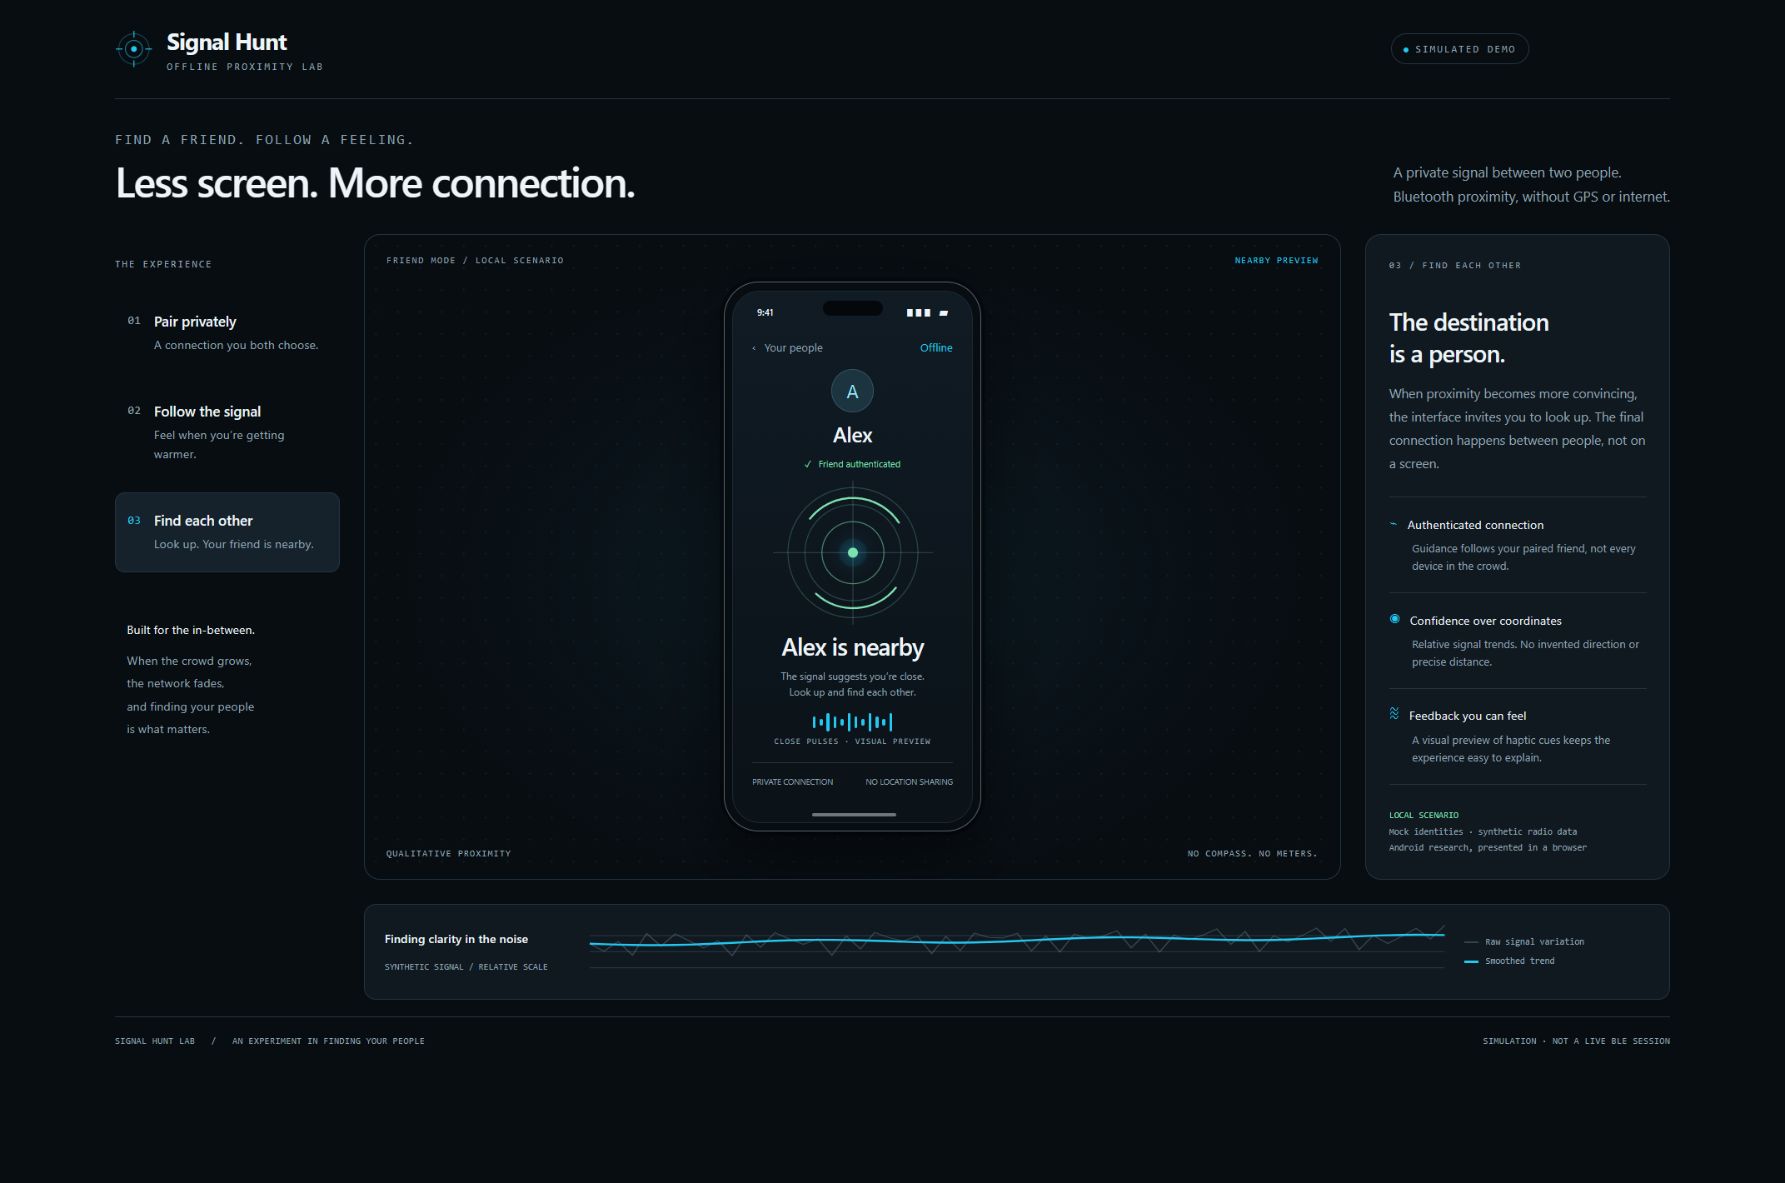Click the close pulses haptic bars
Viewport: 1785px width, 1183px height.
tap(852, 722)
